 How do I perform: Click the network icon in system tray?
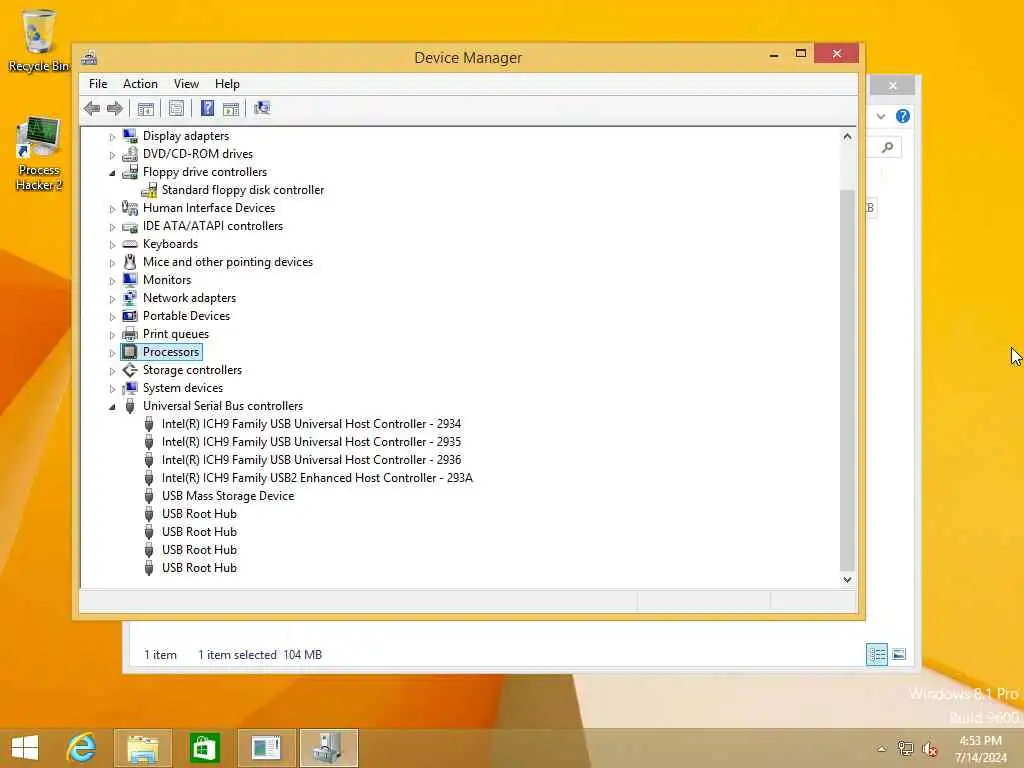pos(905,749)
